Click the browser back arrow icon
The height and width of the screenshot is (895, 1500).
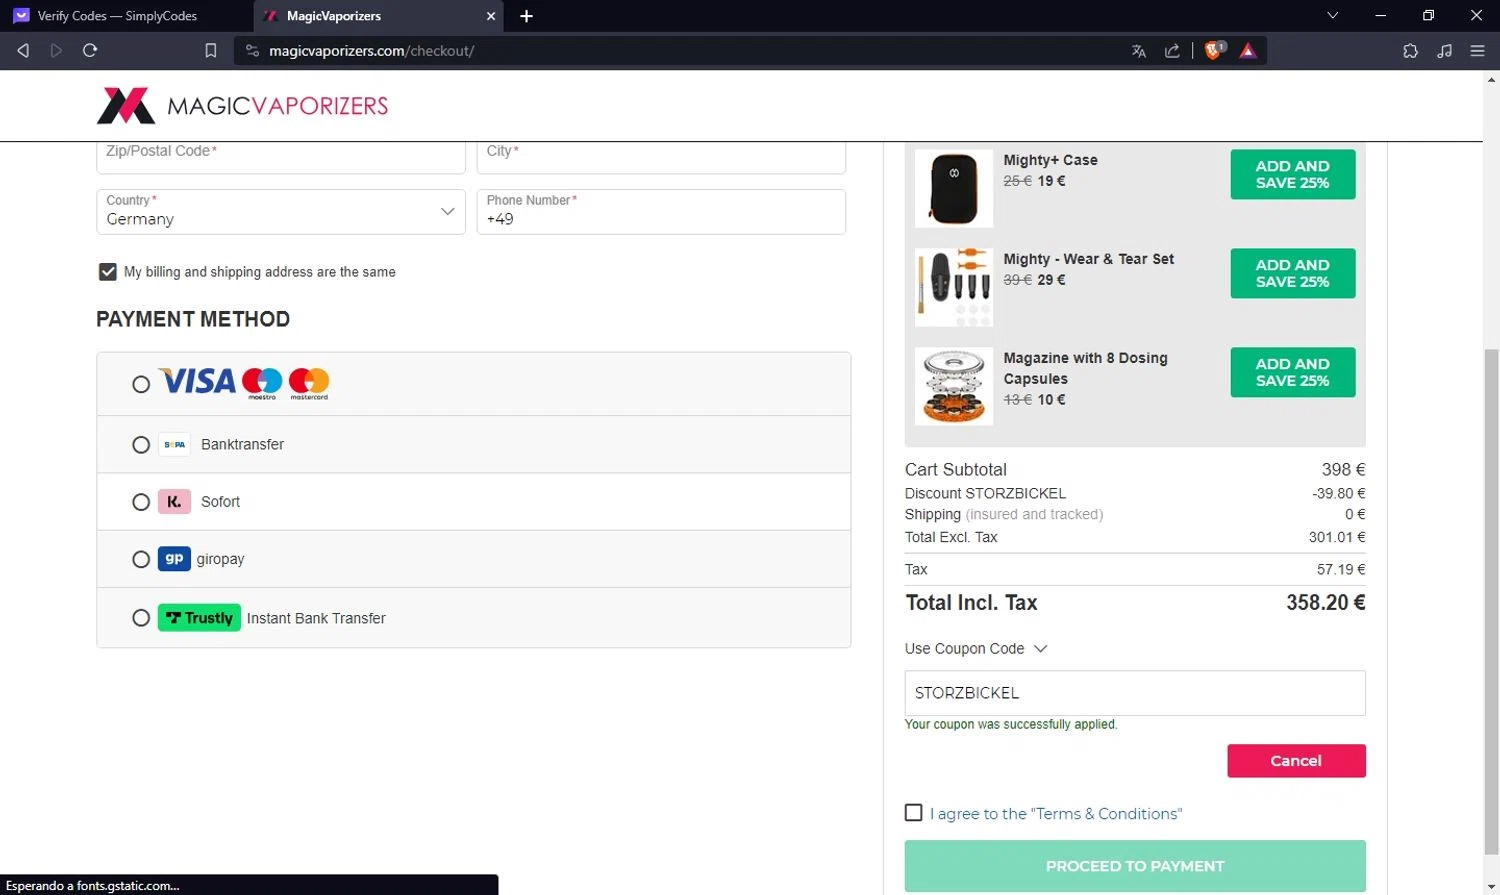[x=23, y=51]
